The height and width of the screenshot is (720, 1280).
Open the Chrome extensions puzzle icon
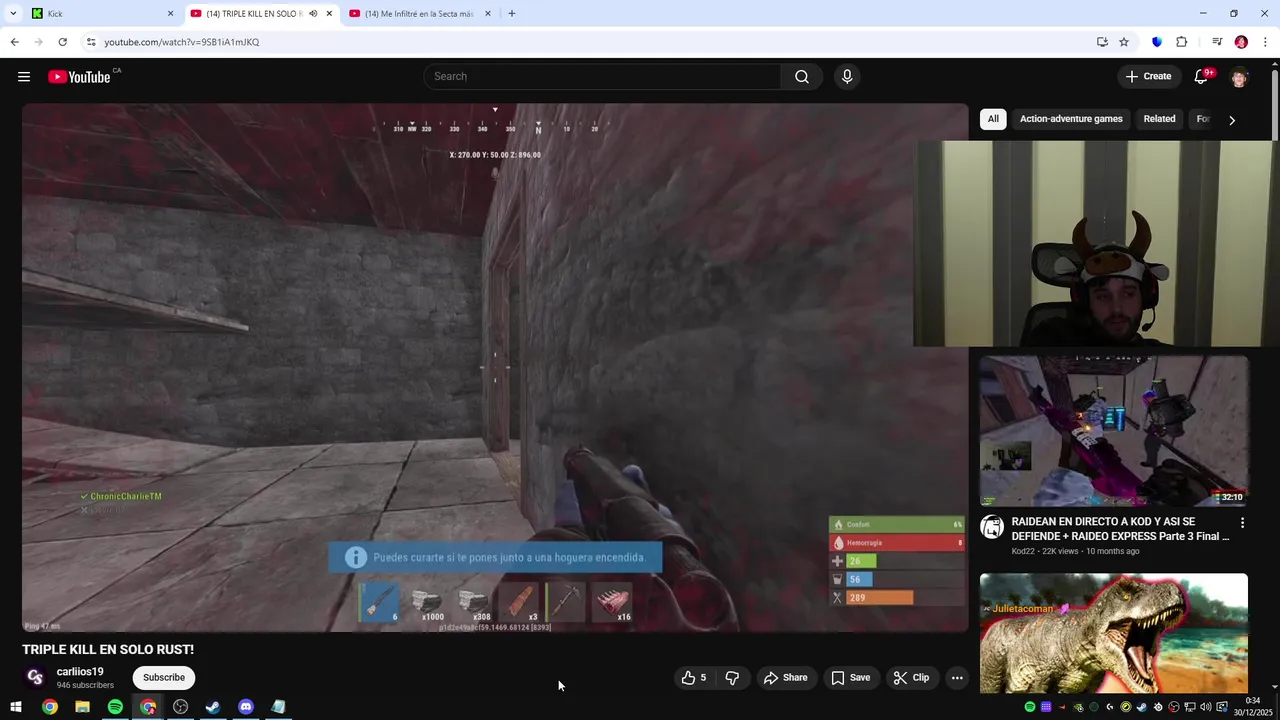click(x=1181, y=42)
